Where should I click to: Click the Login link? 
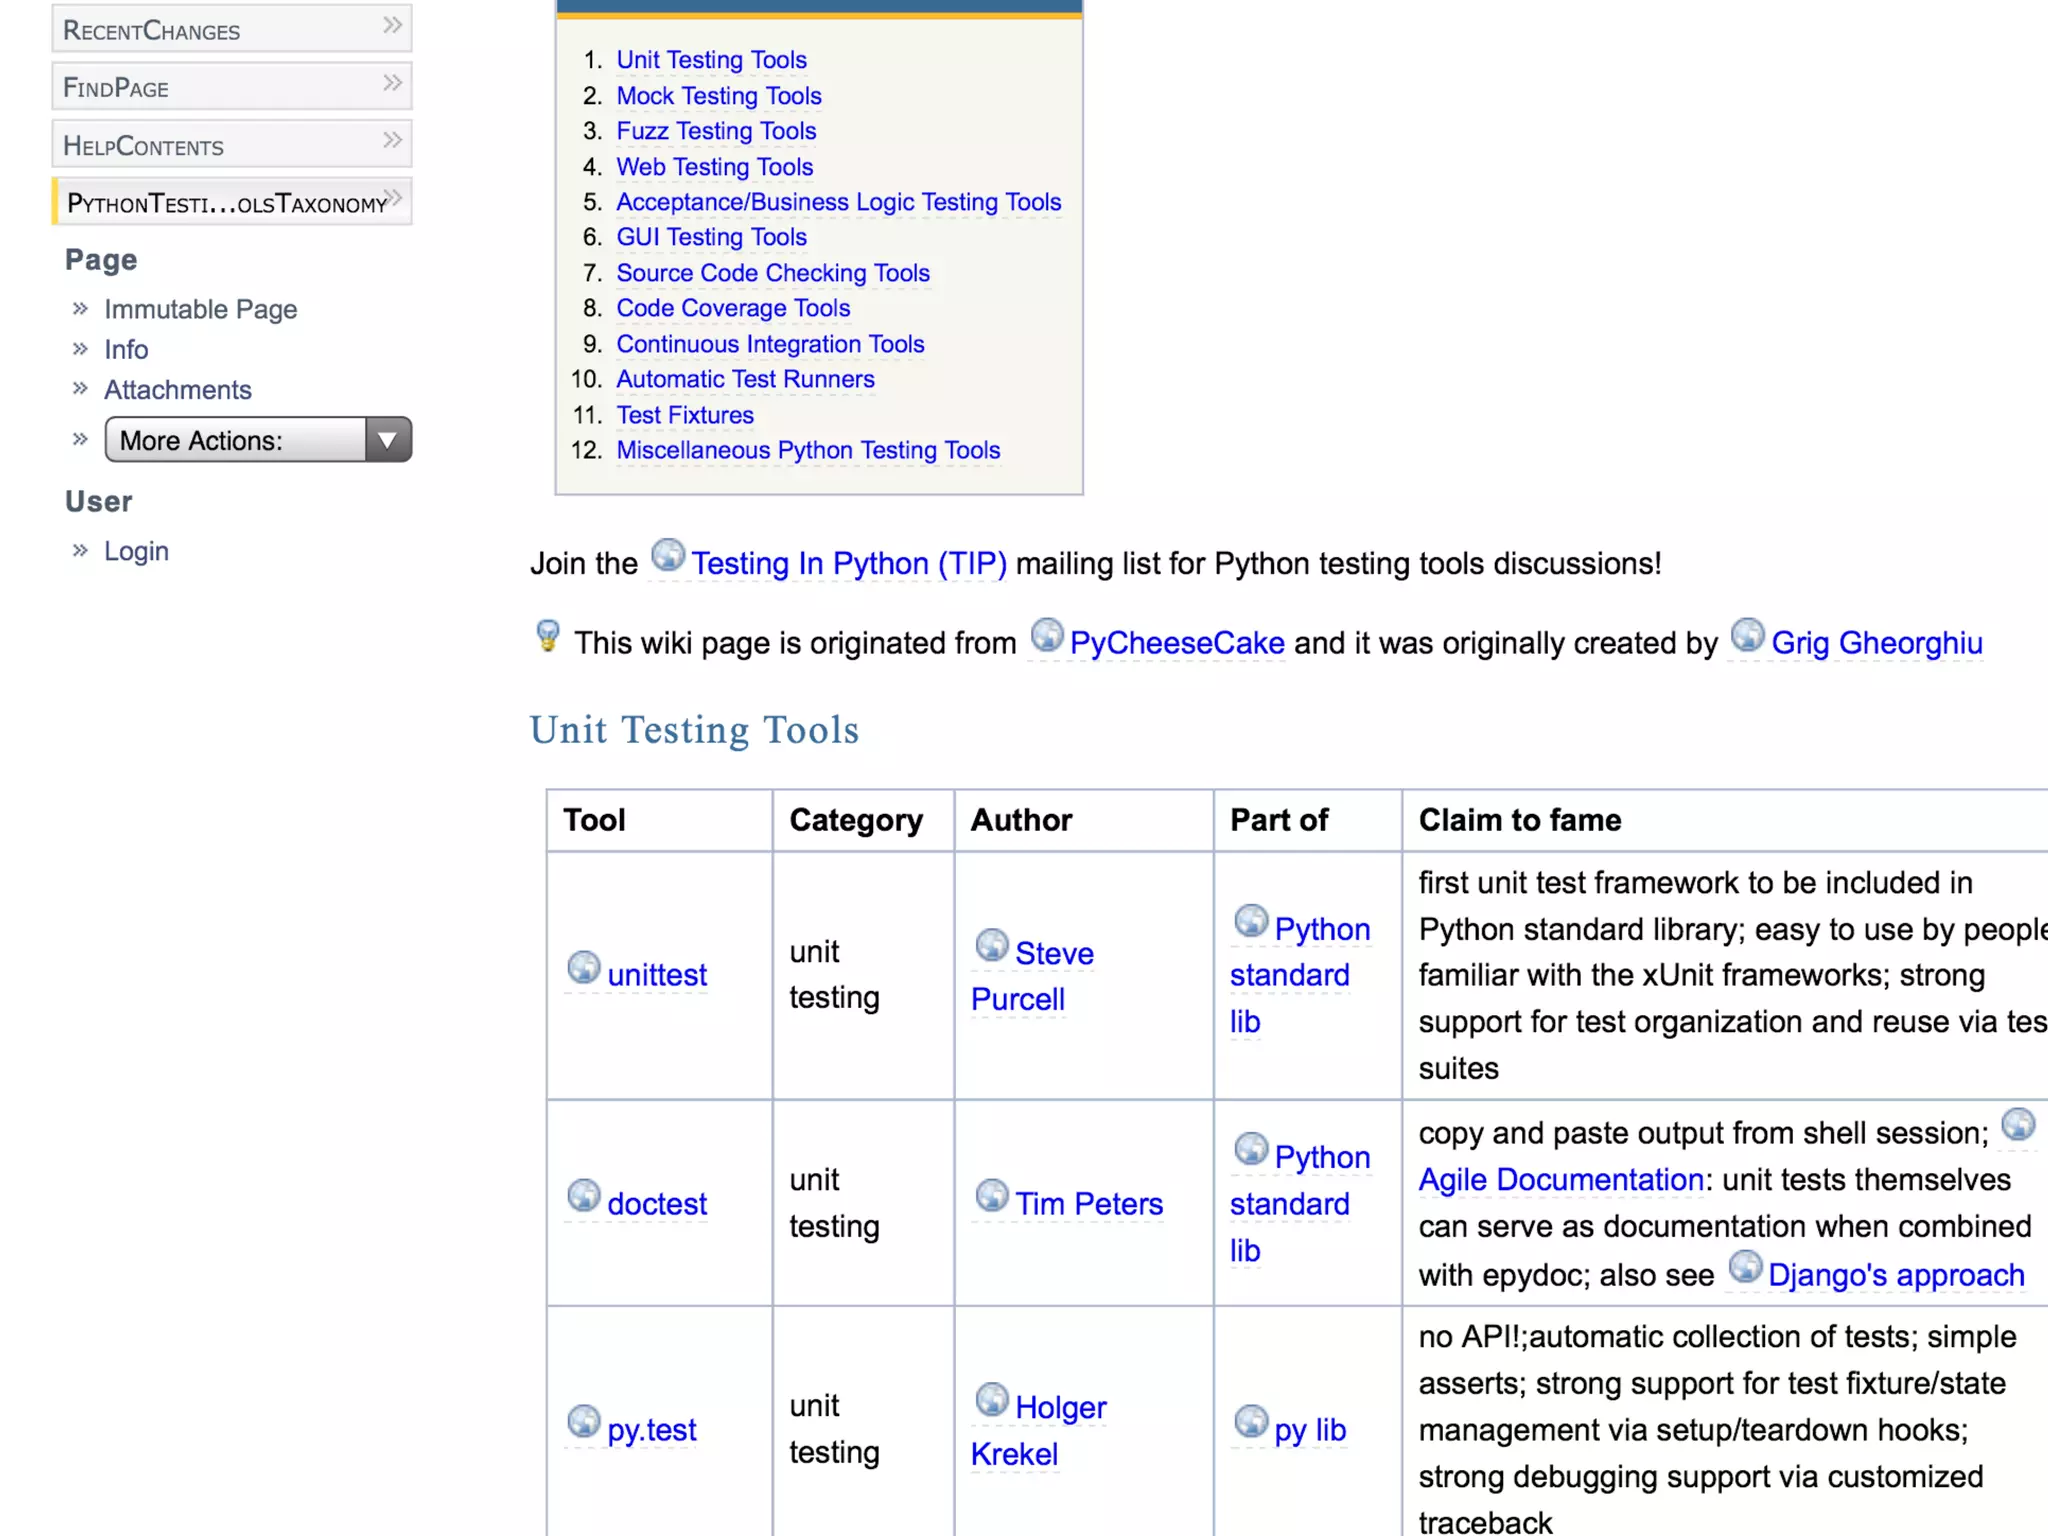136,551
